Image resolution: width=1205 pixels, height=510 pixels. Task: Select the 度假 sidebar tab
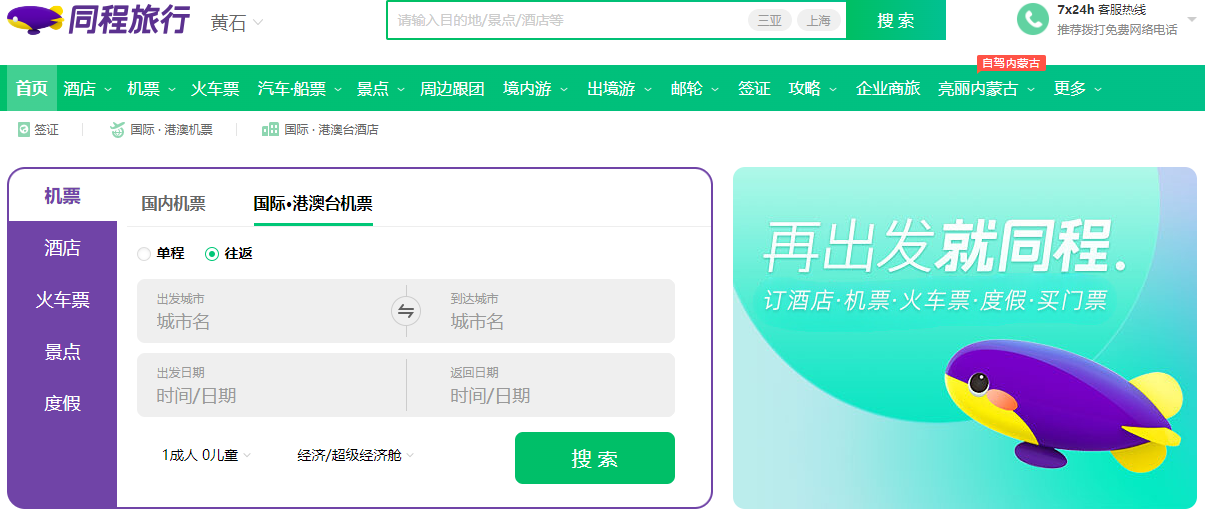[62, 404]
